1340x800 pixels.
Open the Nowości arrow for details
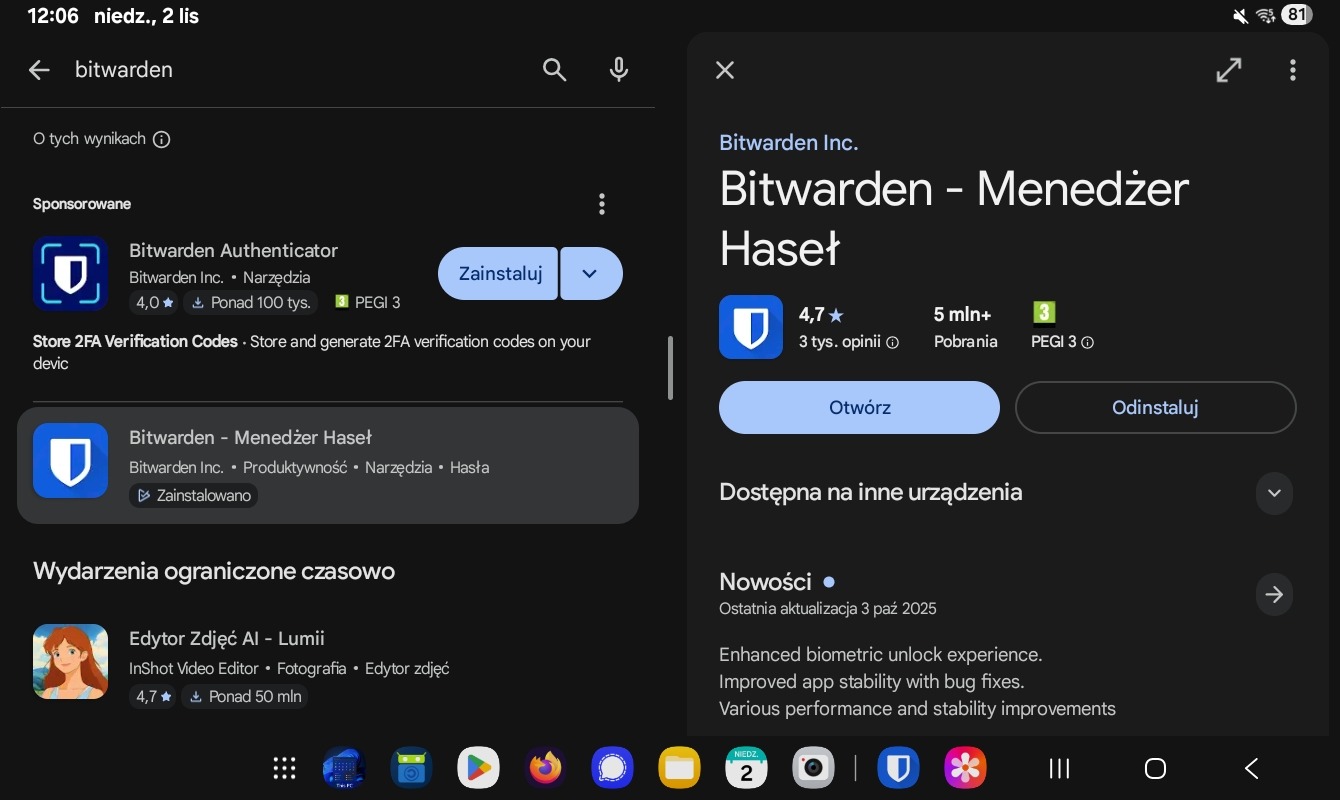click(1273, 594)
